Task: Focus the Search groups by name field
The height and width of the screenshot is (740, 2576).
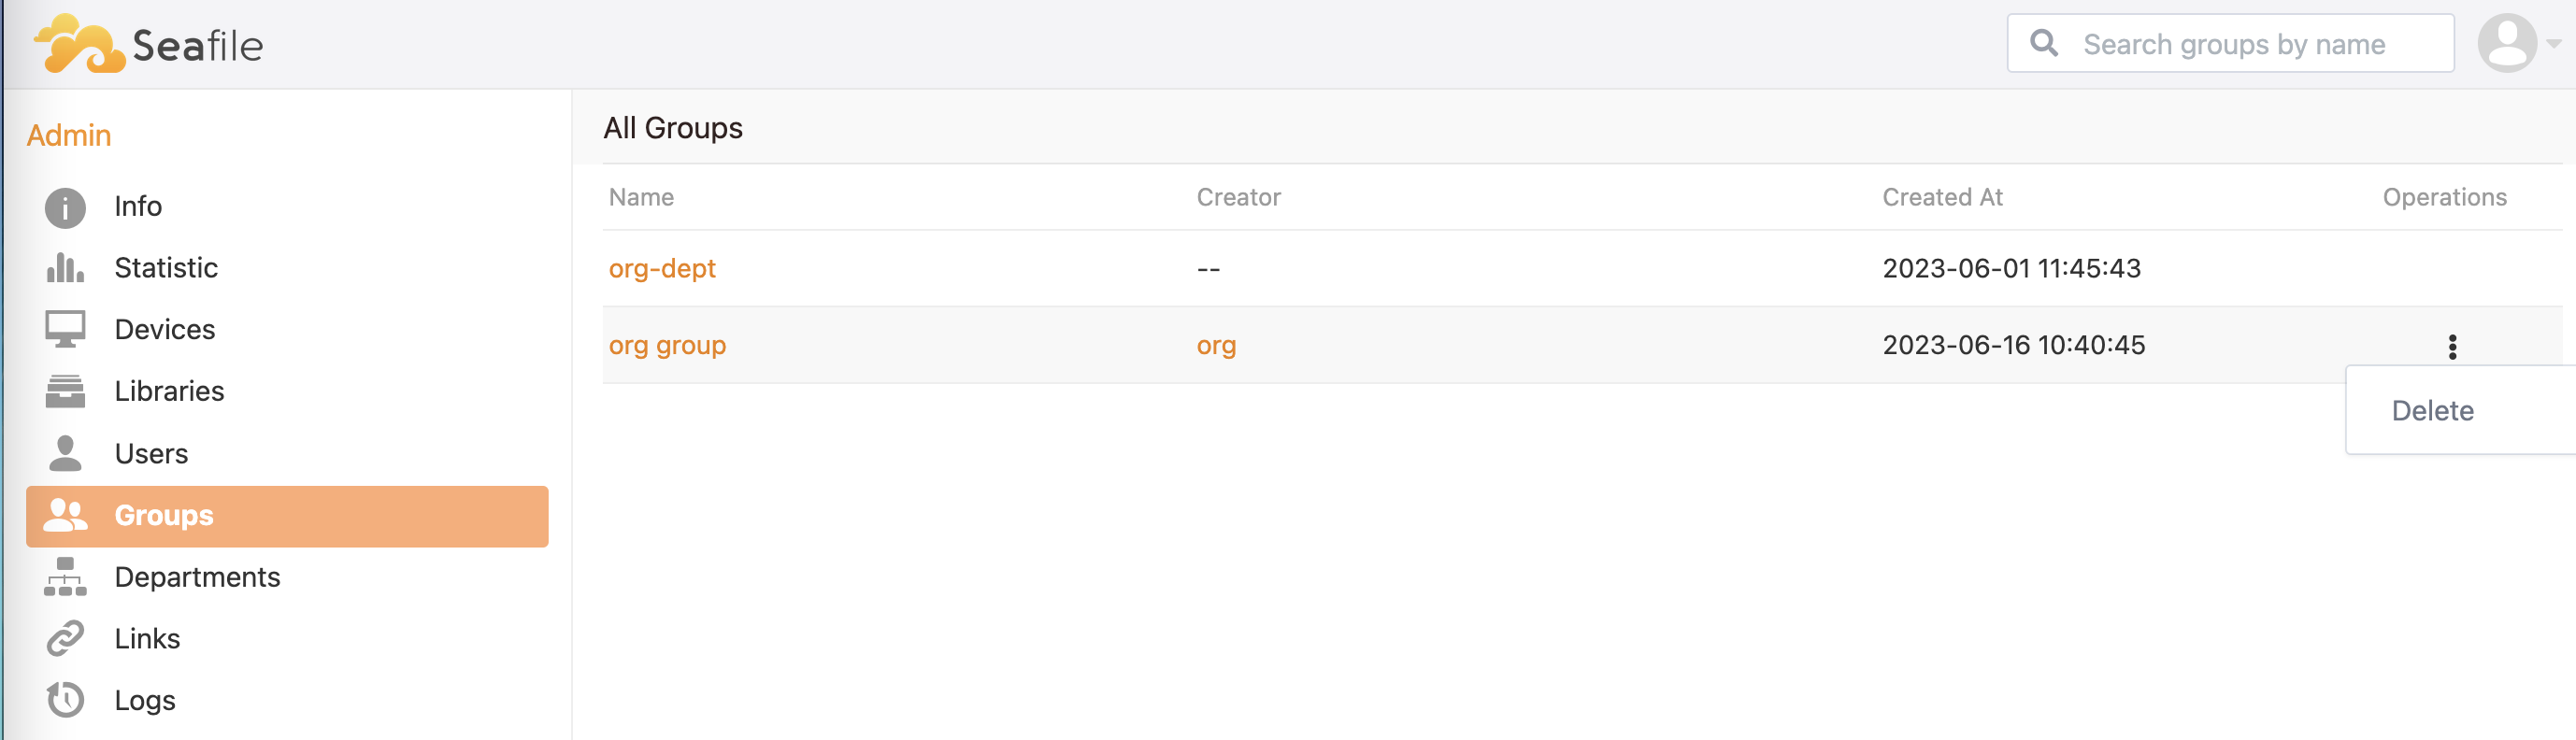Action: [2230, 43]
